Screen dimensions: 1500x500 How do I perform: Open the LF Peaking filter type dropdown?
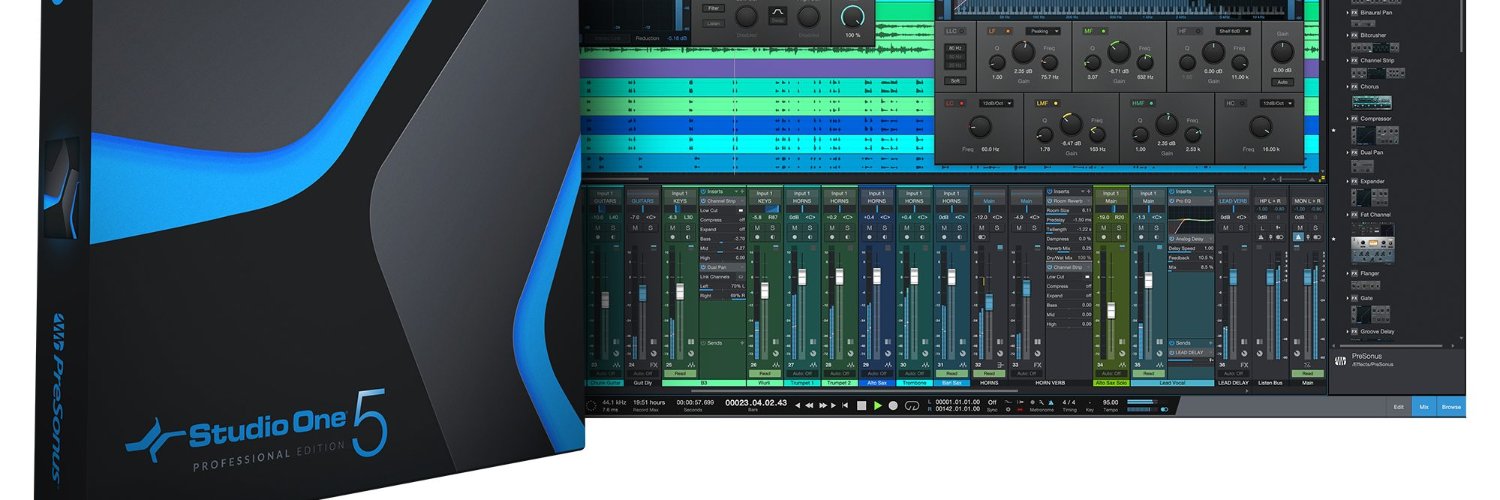1044,31
